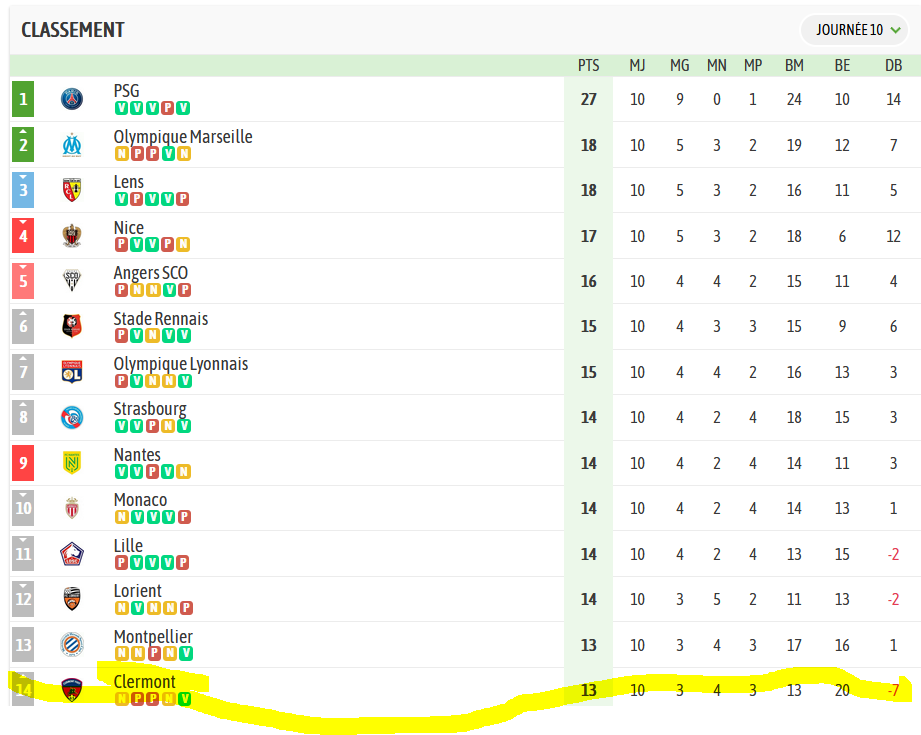921x735 pixels.
Task: Click the Lens club crest
Action: [x=72, y=190]
